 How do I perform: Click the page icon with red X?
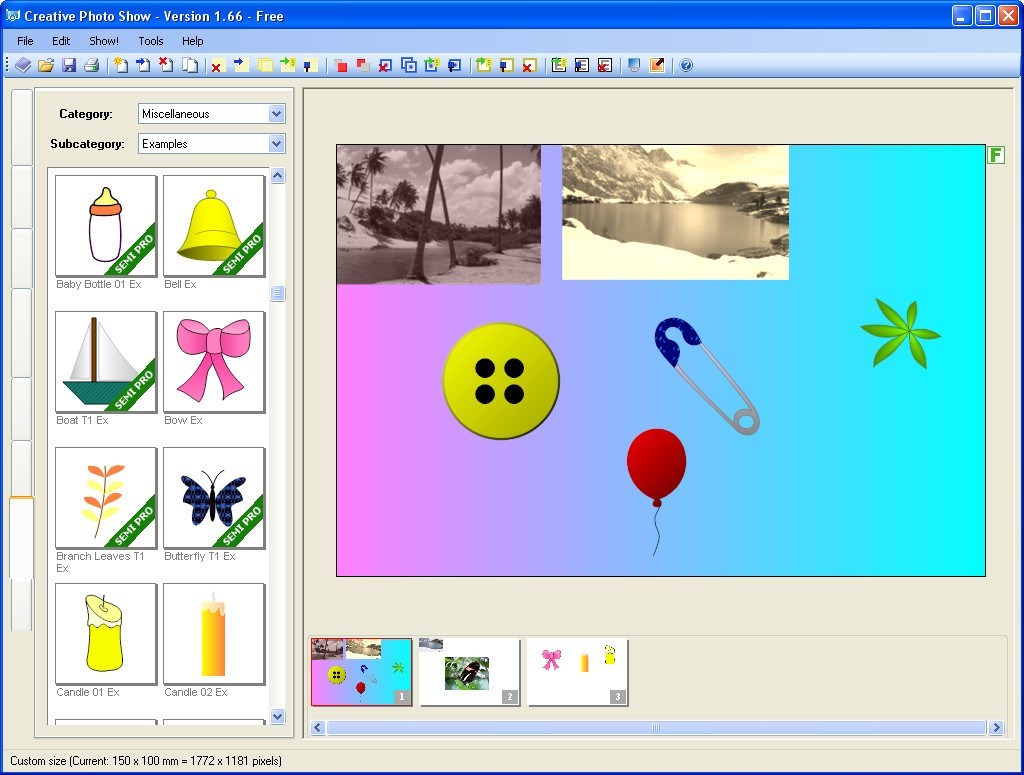point(167,65)
